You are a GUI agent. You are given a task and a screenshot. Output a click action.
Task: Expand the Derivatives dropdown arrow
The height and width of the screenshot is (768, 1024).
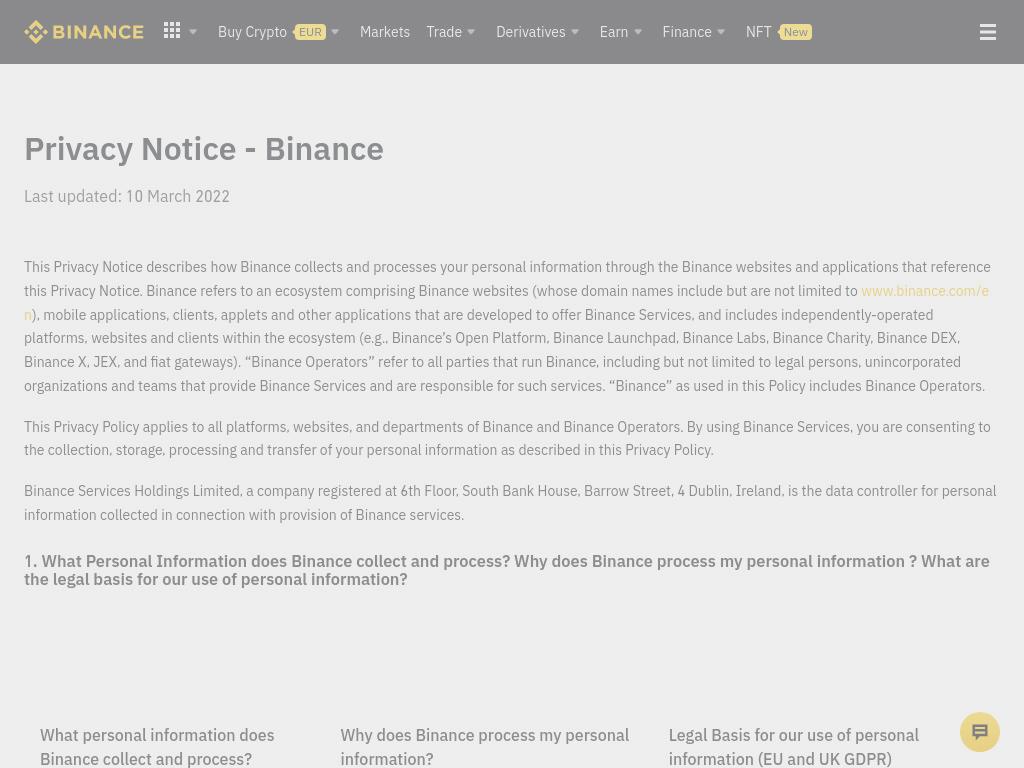575,32
